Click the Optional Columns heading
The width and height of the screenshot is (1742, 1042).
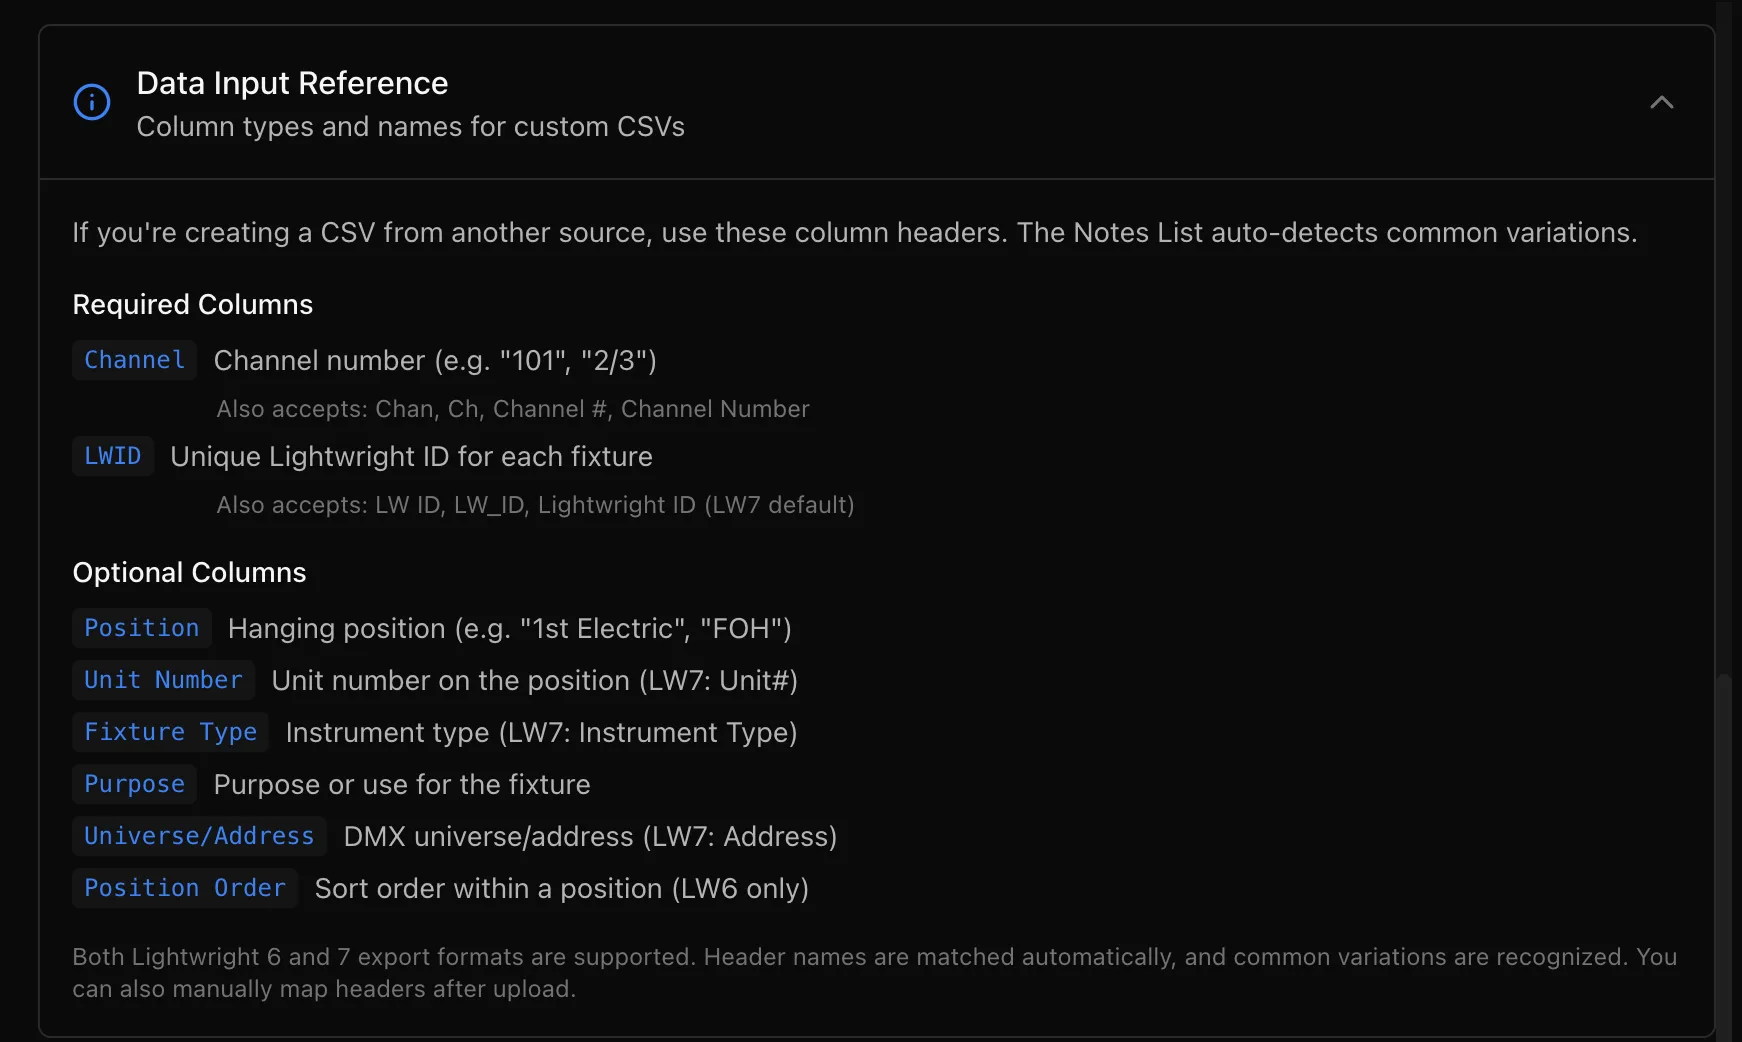189,572
